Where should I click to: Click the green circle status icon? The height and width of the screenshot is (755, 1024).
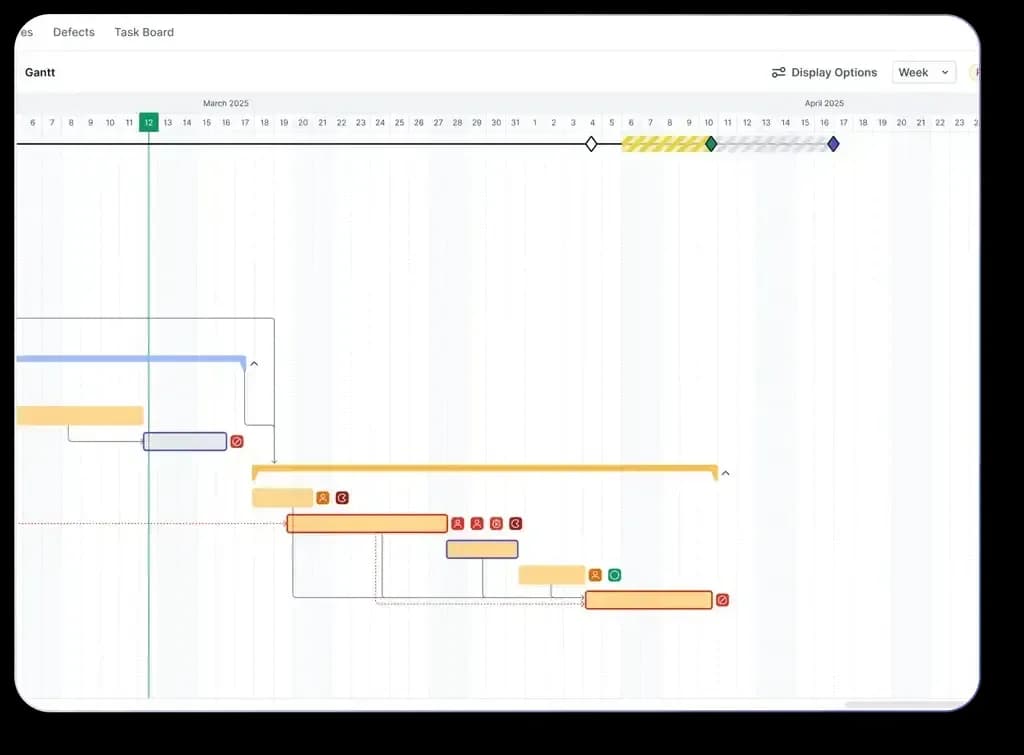point(615,575)
